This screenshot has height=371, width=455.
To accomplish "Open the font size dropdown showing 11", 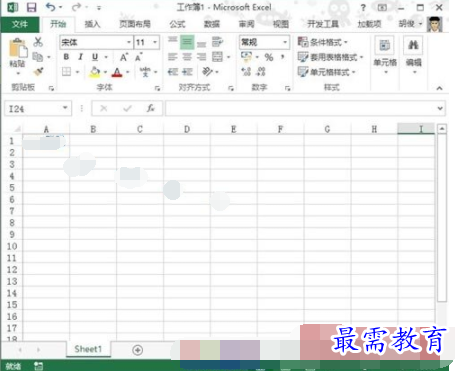I will [155, 42].
